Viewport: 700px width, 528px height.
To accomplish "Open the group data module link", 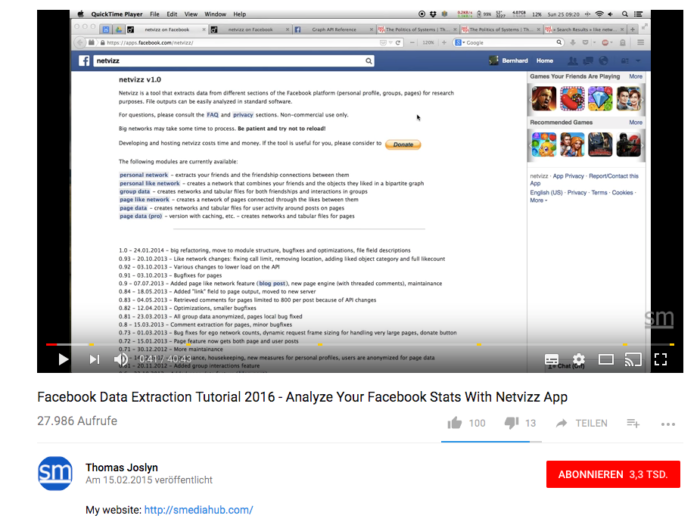I will click(x=134, y=191).
